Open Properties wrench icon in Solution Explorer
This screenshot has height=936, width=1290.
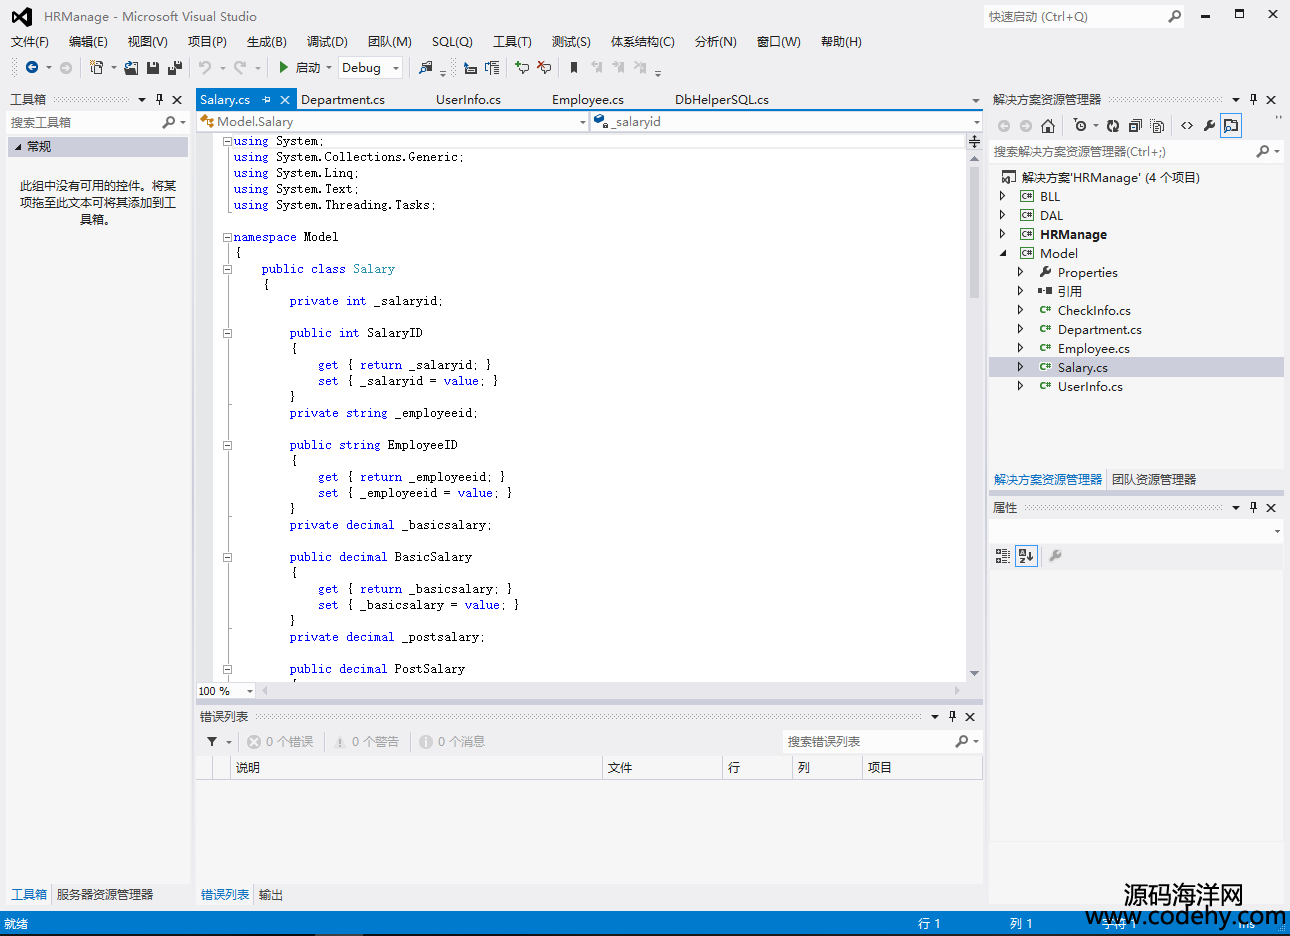pos(1209,126)
